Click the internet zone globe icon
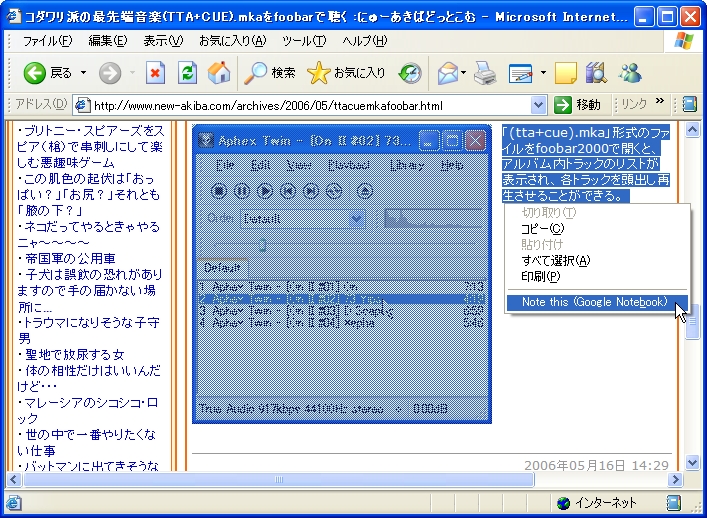This screenshot has width=707, height=518. click(563, 503)
